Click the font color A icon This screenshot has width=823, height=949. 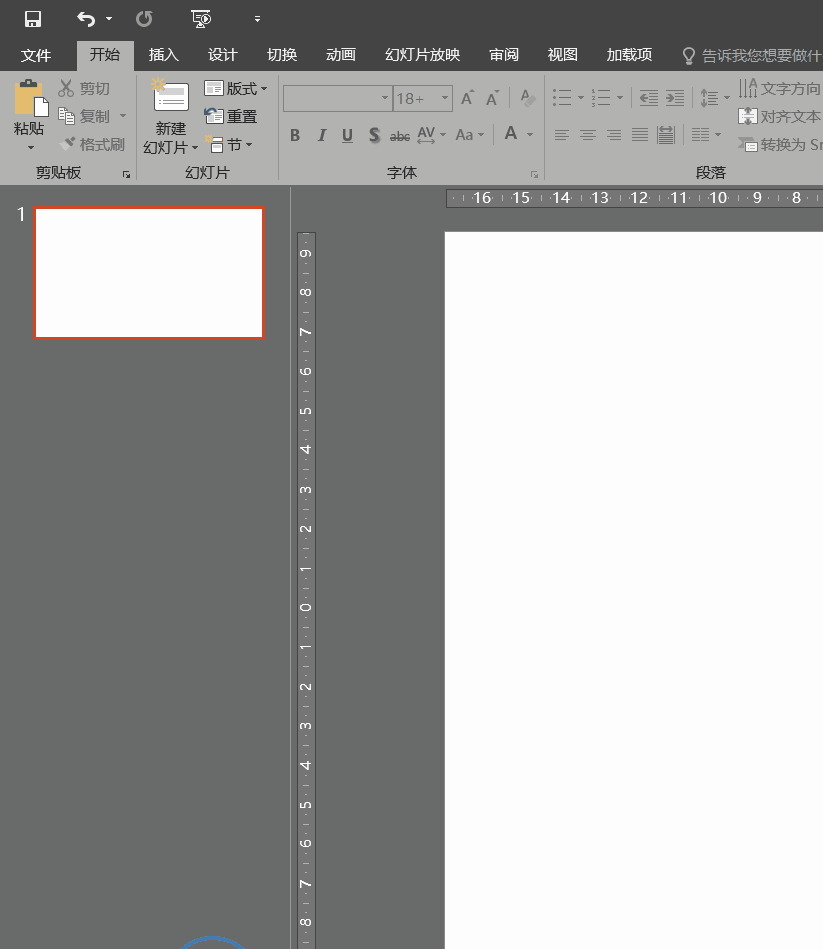click(x=511, y=134)
